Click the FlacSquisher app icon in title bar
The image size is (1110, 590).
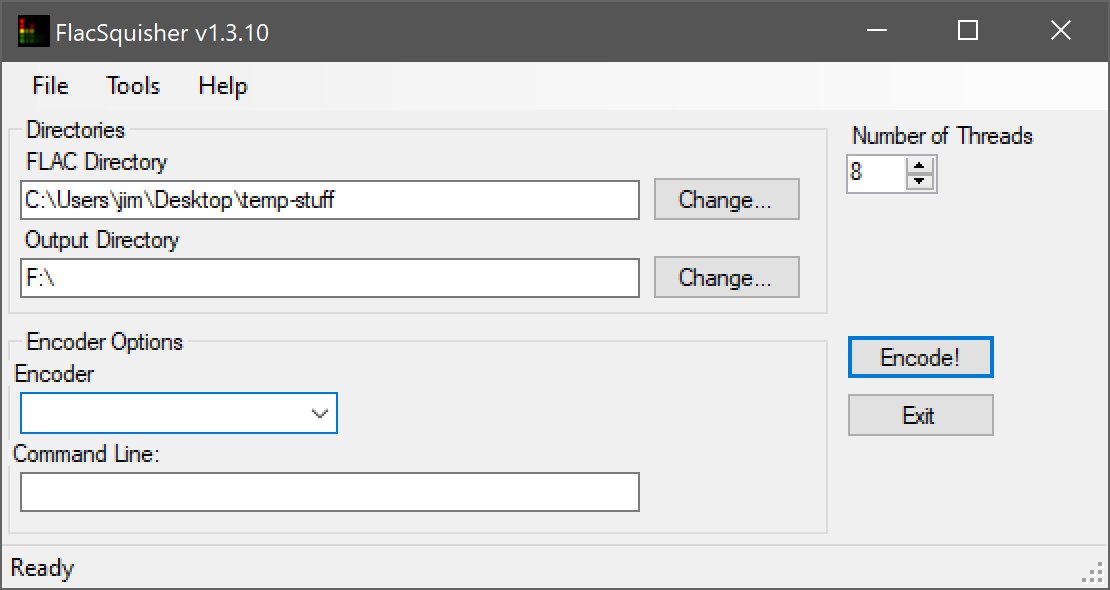tap(33, 32)
